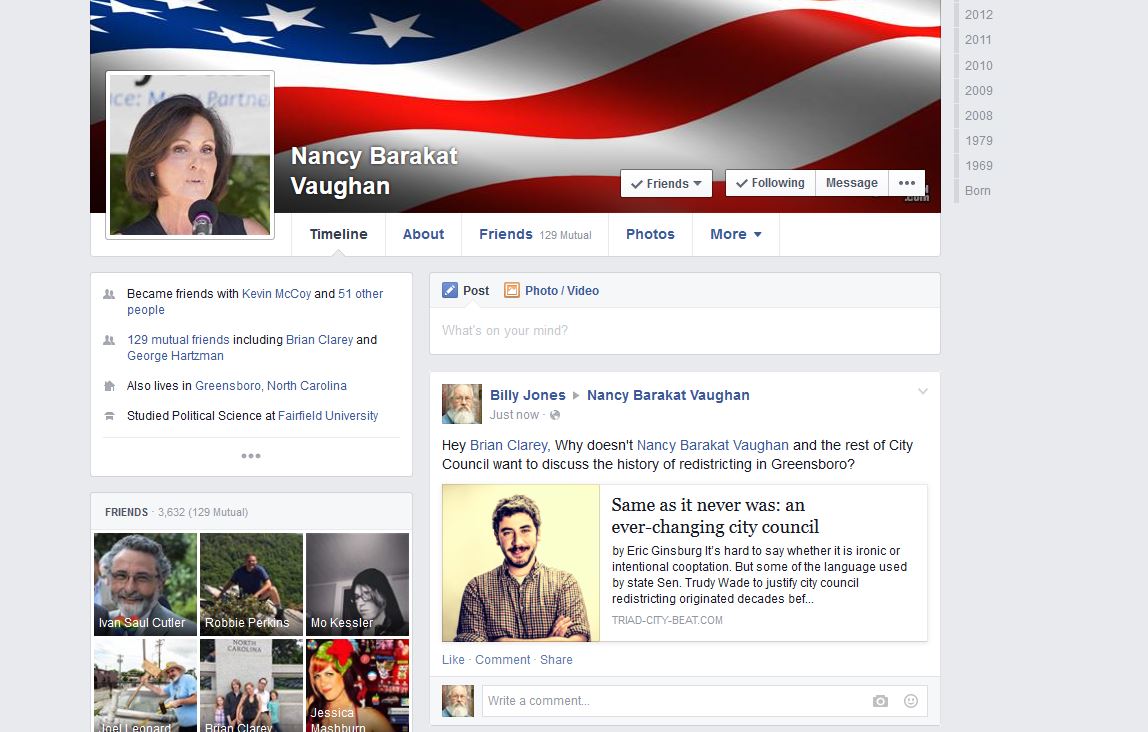
Task: Open Nancy Barakat Vaughan's profile picture
Action: tap(190, 155)
